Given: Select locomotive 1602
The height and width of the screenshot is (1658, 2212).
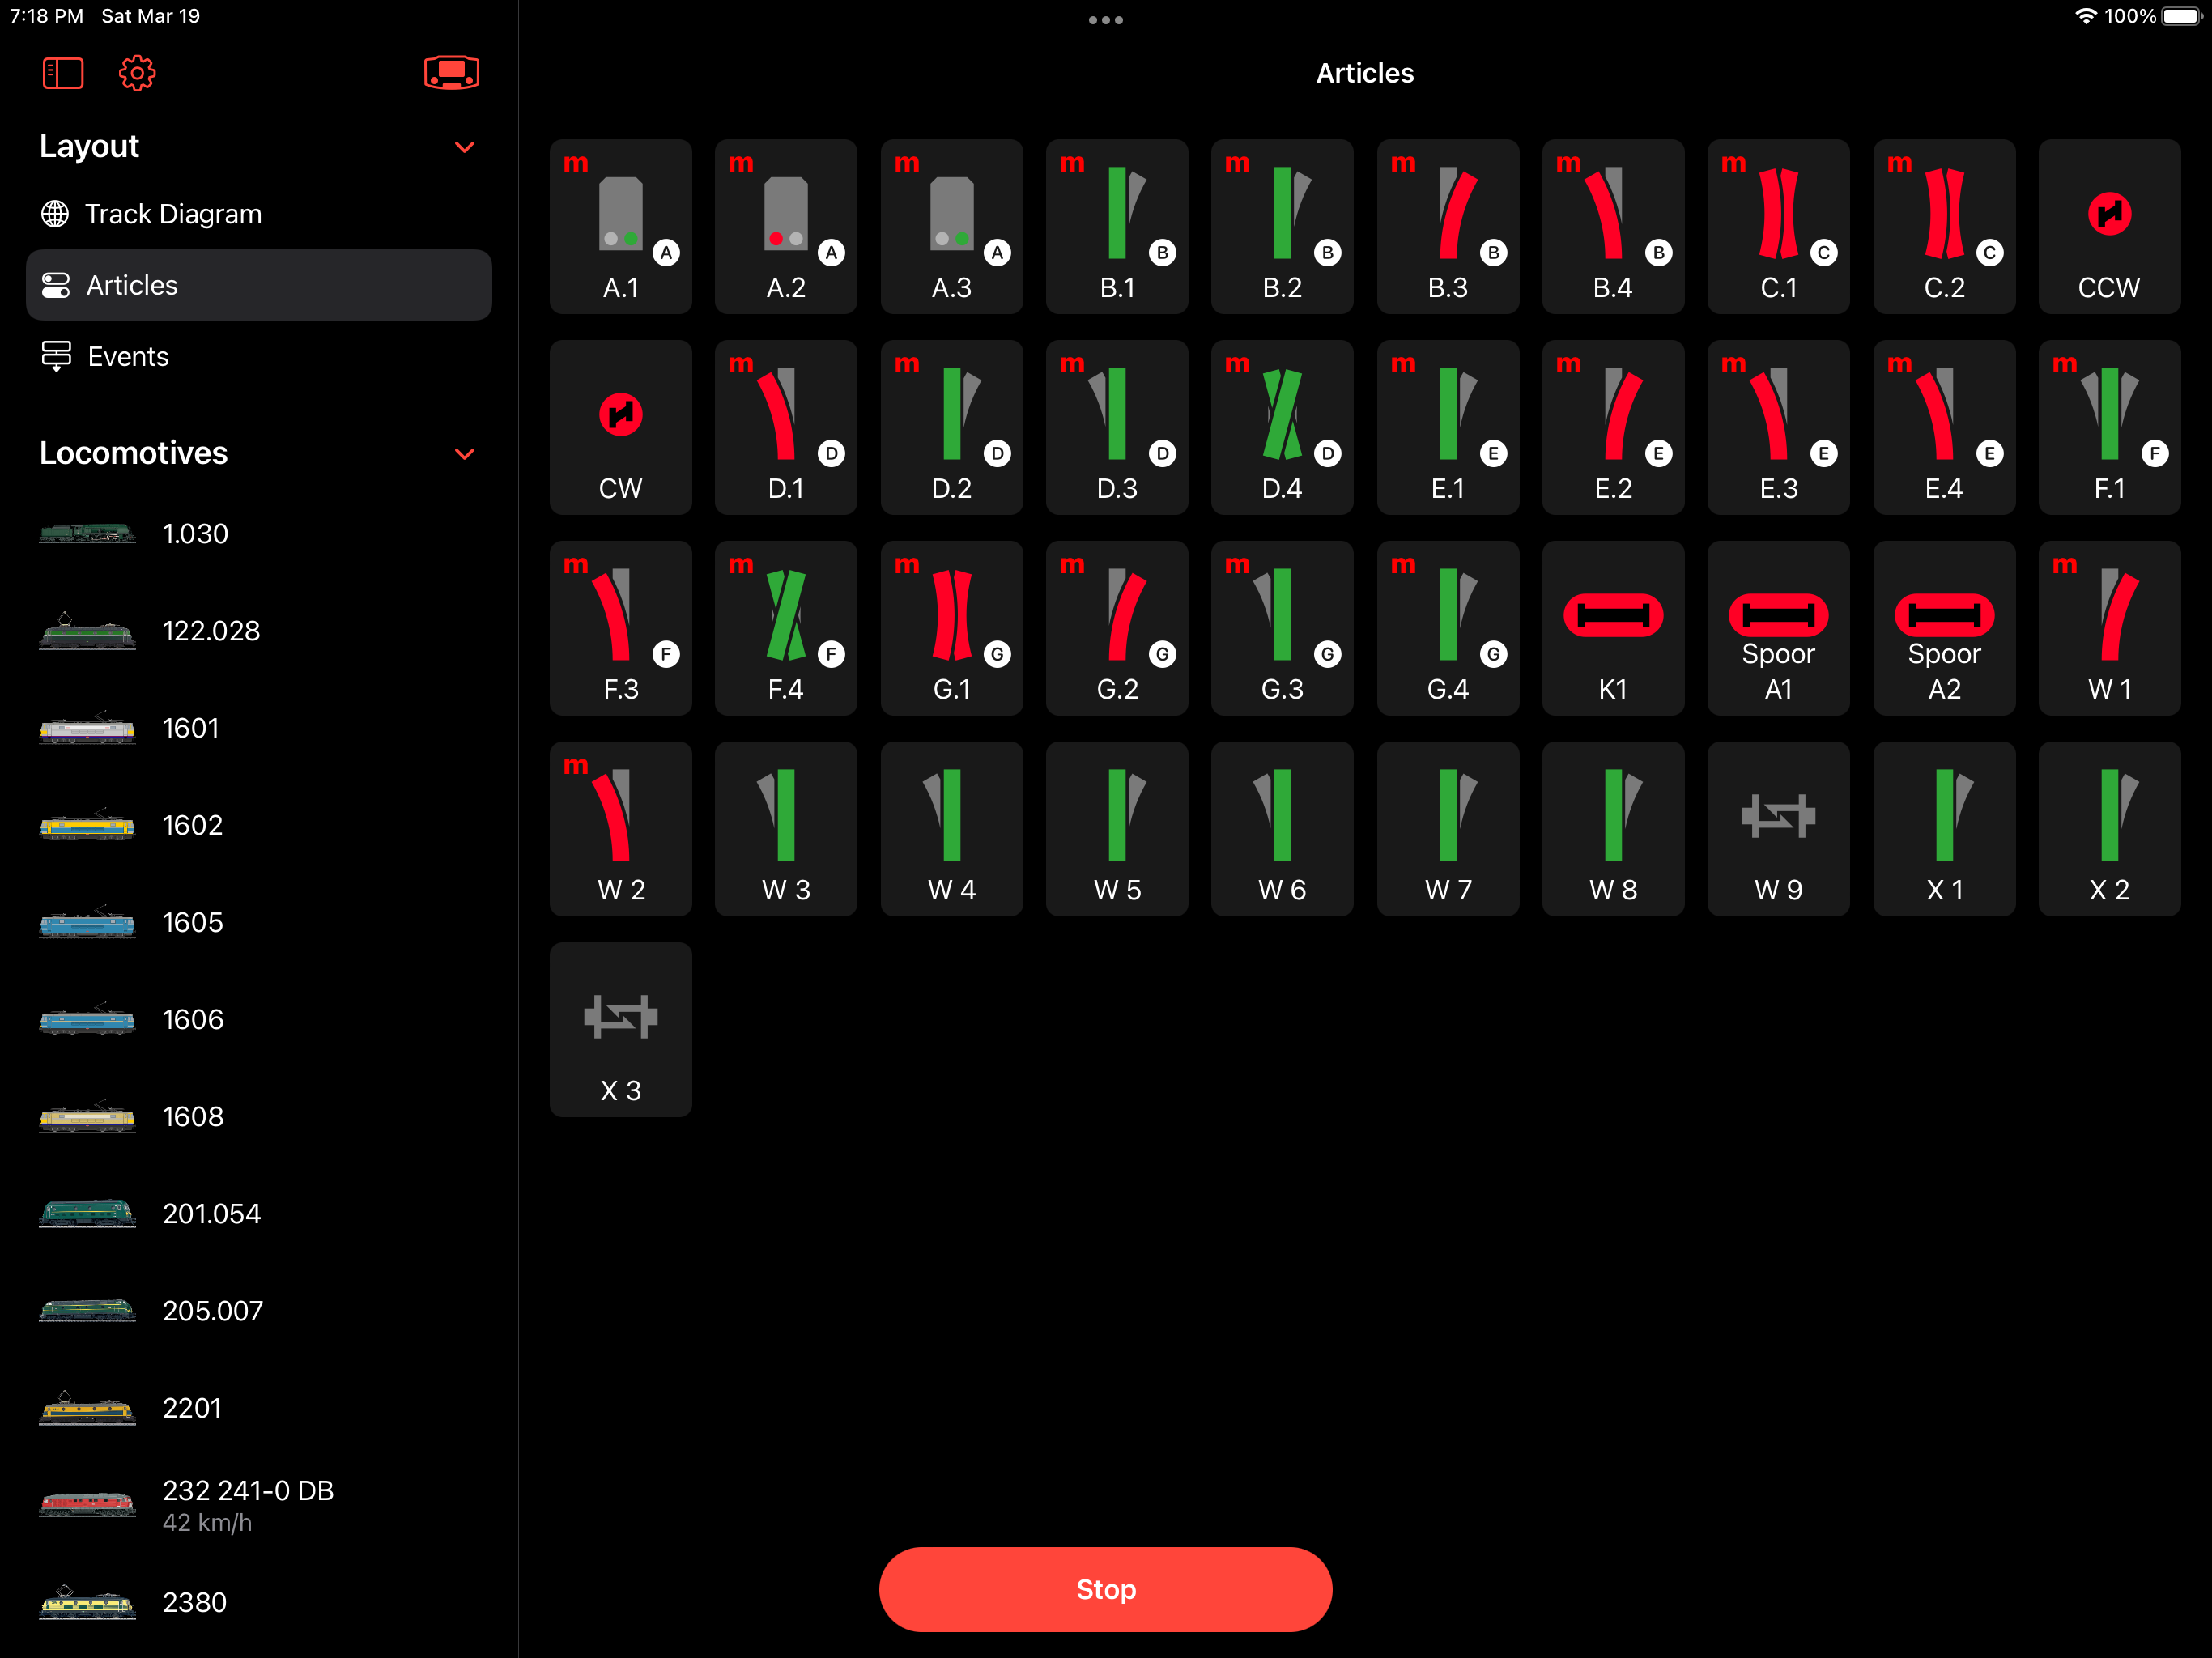Looking at the screenshot, I should [259, 825].
